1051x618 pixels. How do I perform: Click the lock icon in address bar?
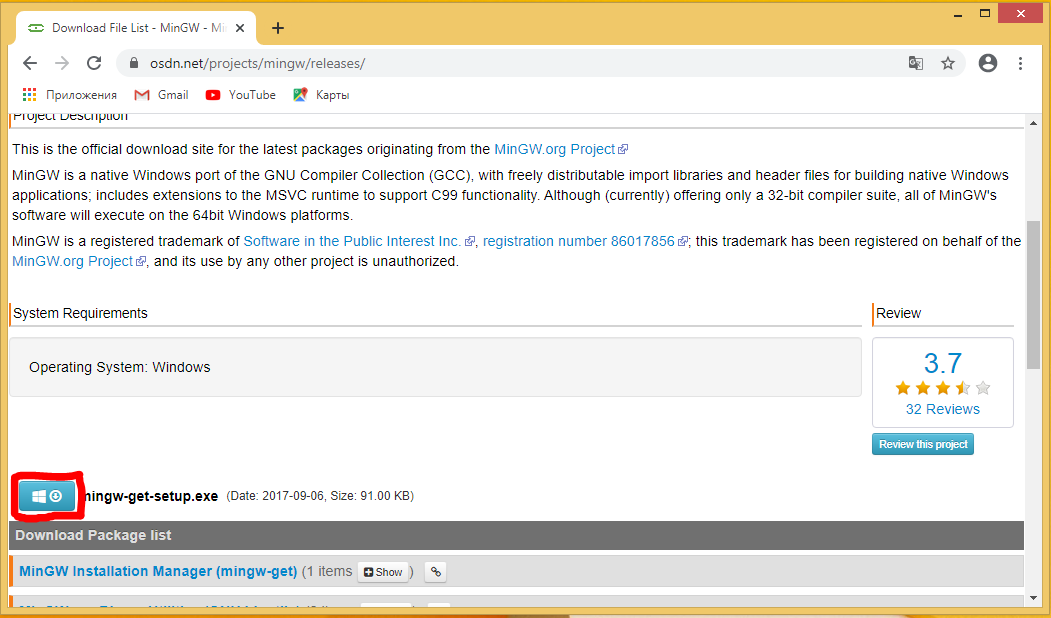(133, 63)
